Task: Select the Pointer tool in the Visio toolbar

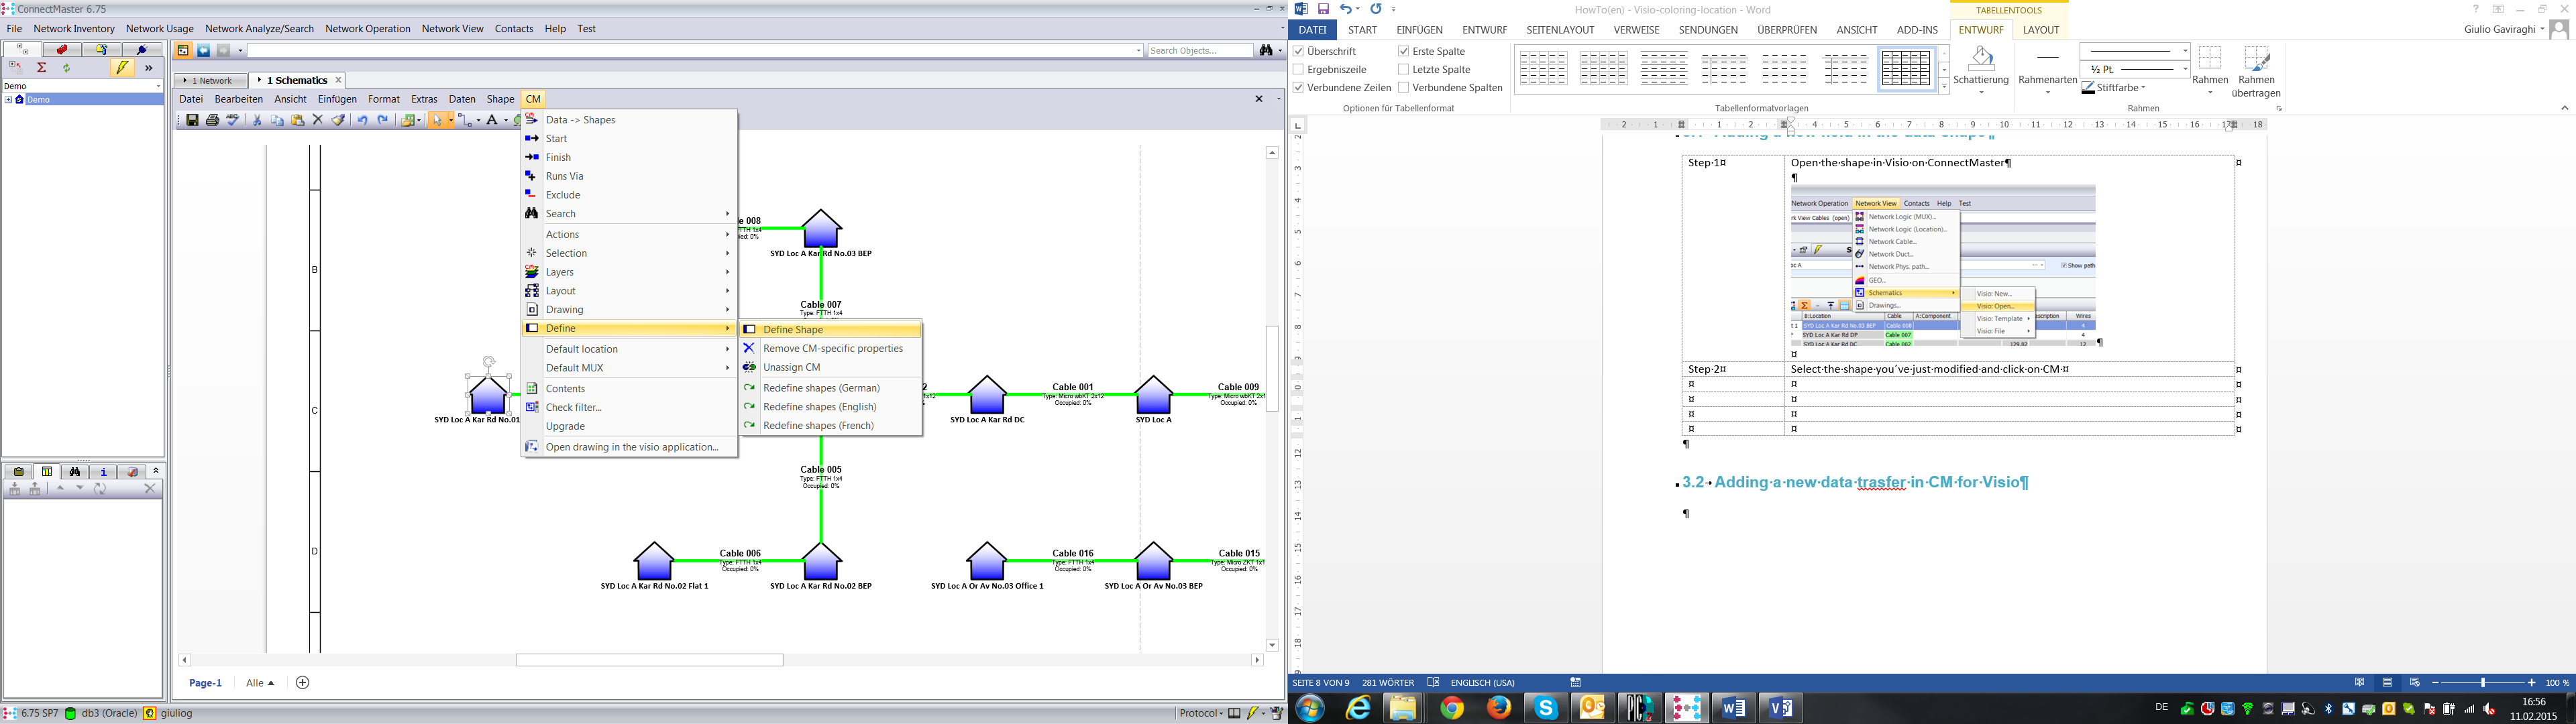Action: tap(437, 120)
